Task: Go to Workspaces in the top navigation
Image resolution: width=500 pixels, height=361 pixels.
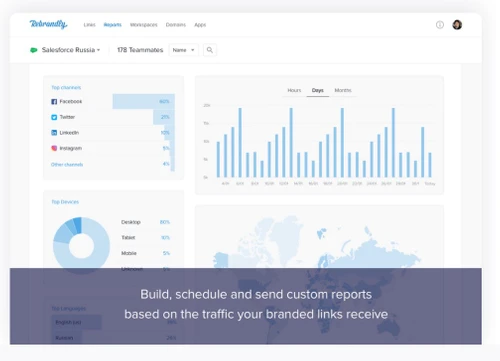Action: click(144, 25)
